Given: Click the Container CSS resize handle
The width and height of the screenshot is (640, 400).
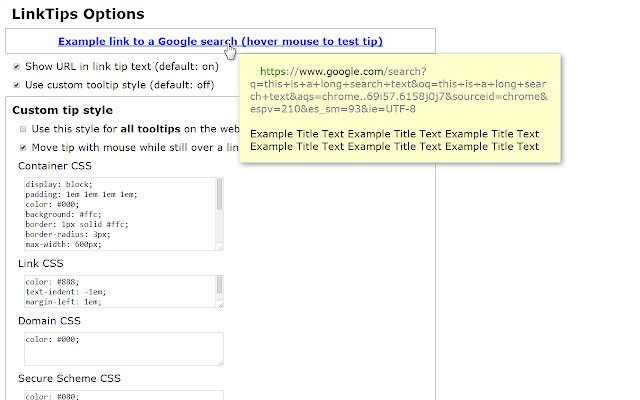Looking at the screenshot, I should tap(220, 247).
